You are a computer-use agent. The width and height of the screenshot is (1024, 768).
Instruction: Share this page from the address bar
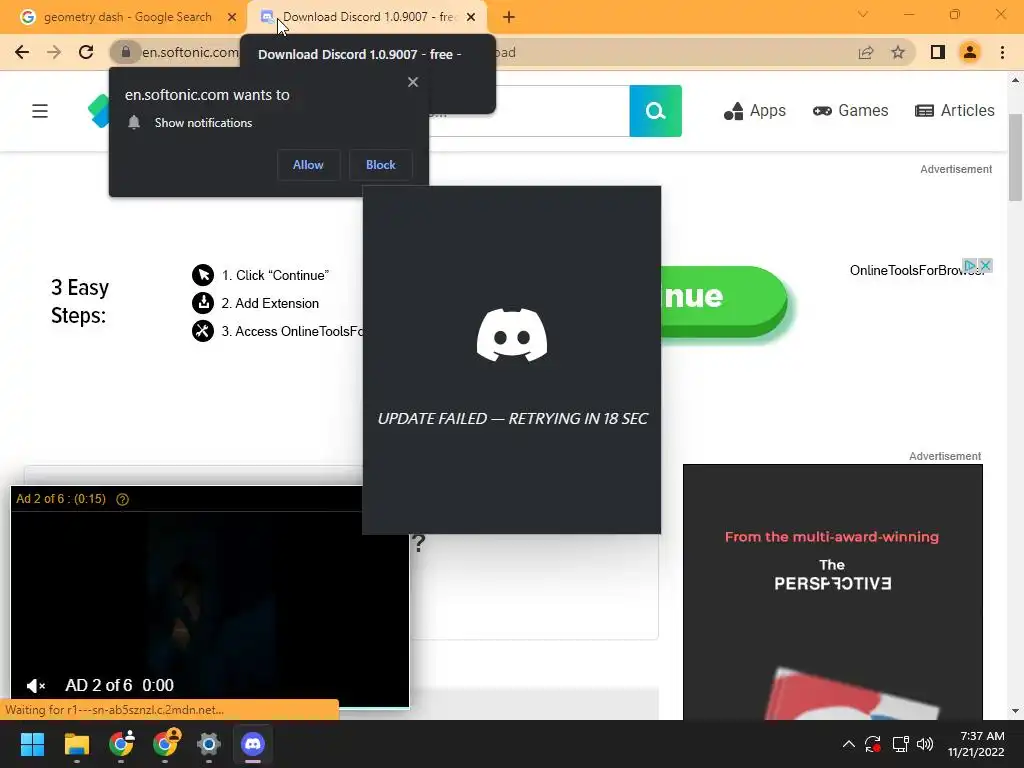point(866,52)
